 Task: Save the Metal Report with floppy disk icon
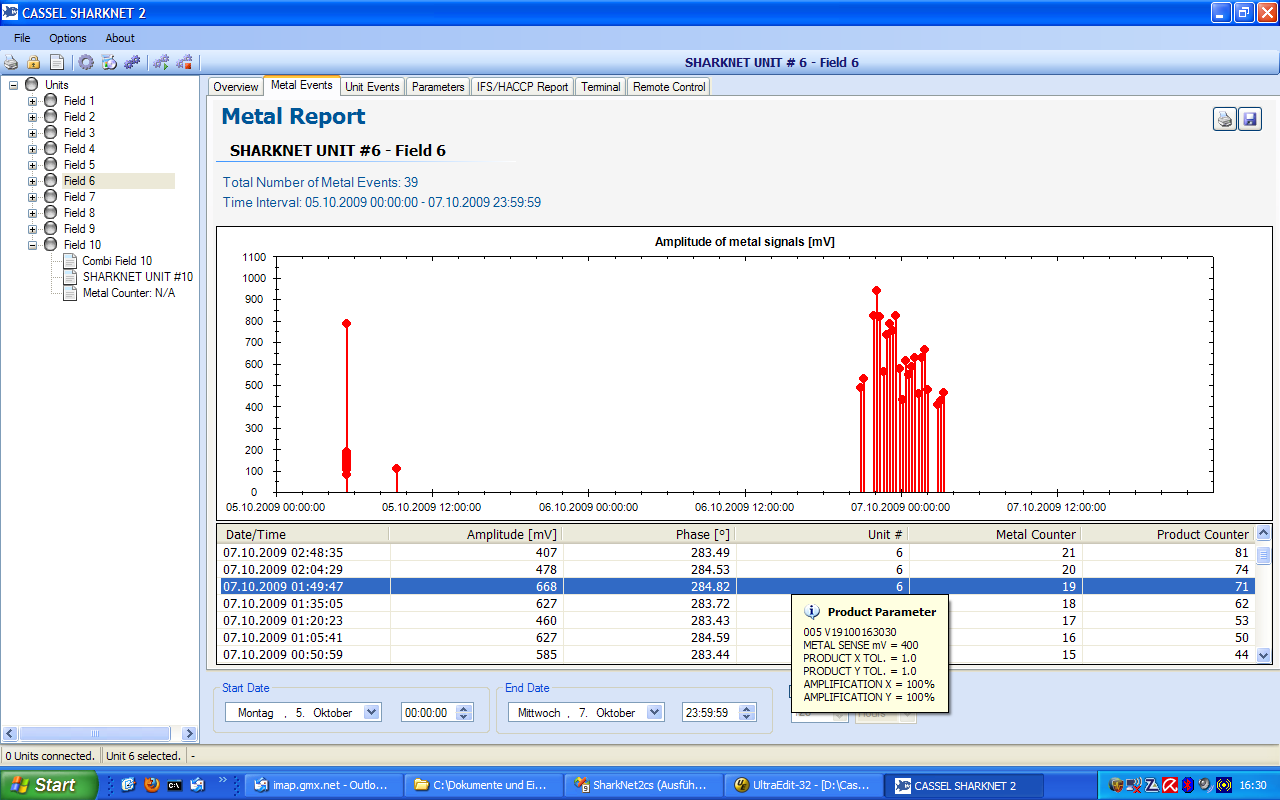pyautogui.click(x=1249, y=120)
